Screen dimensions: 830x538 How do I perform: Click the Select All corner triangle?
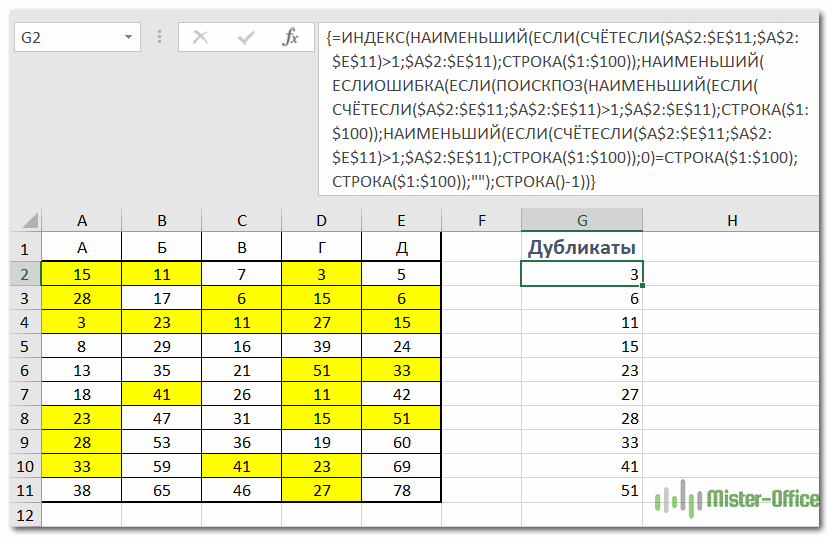pyautogui.click(x=28, y=221)
